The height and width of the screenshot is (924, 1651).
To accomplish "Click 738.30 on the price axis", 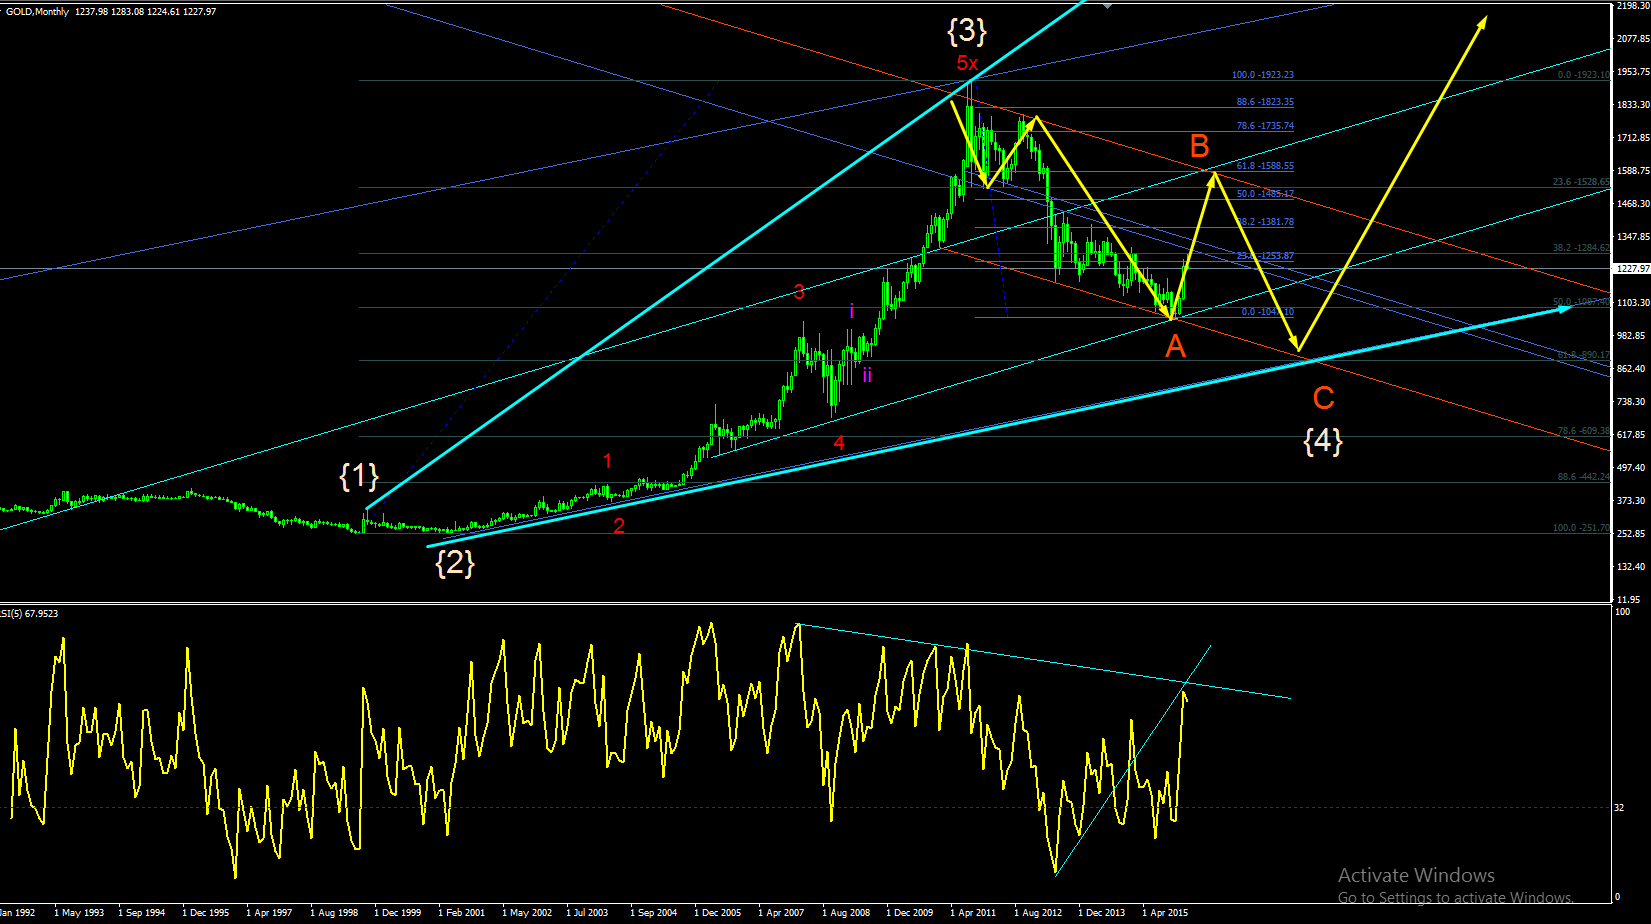I will [x=1631, y=402].
